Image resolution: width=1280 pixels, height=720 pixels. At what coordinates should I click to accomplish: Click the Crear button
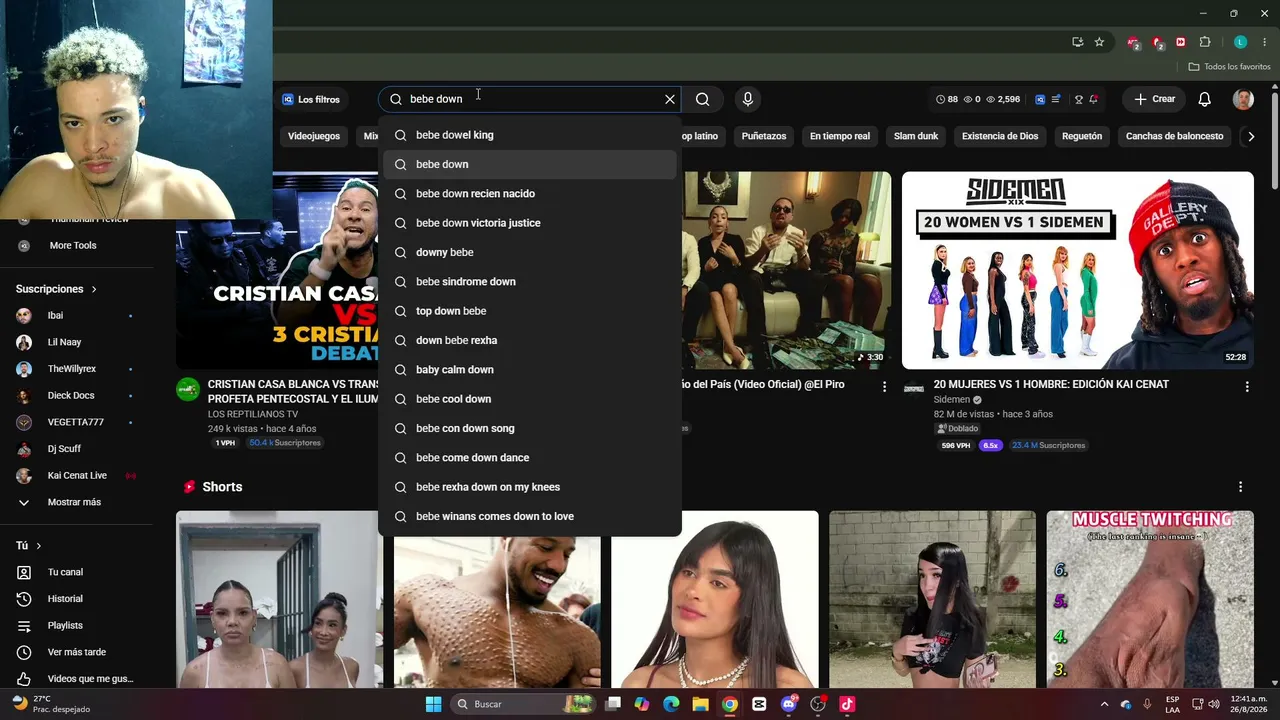click(x=1154, y=99)
